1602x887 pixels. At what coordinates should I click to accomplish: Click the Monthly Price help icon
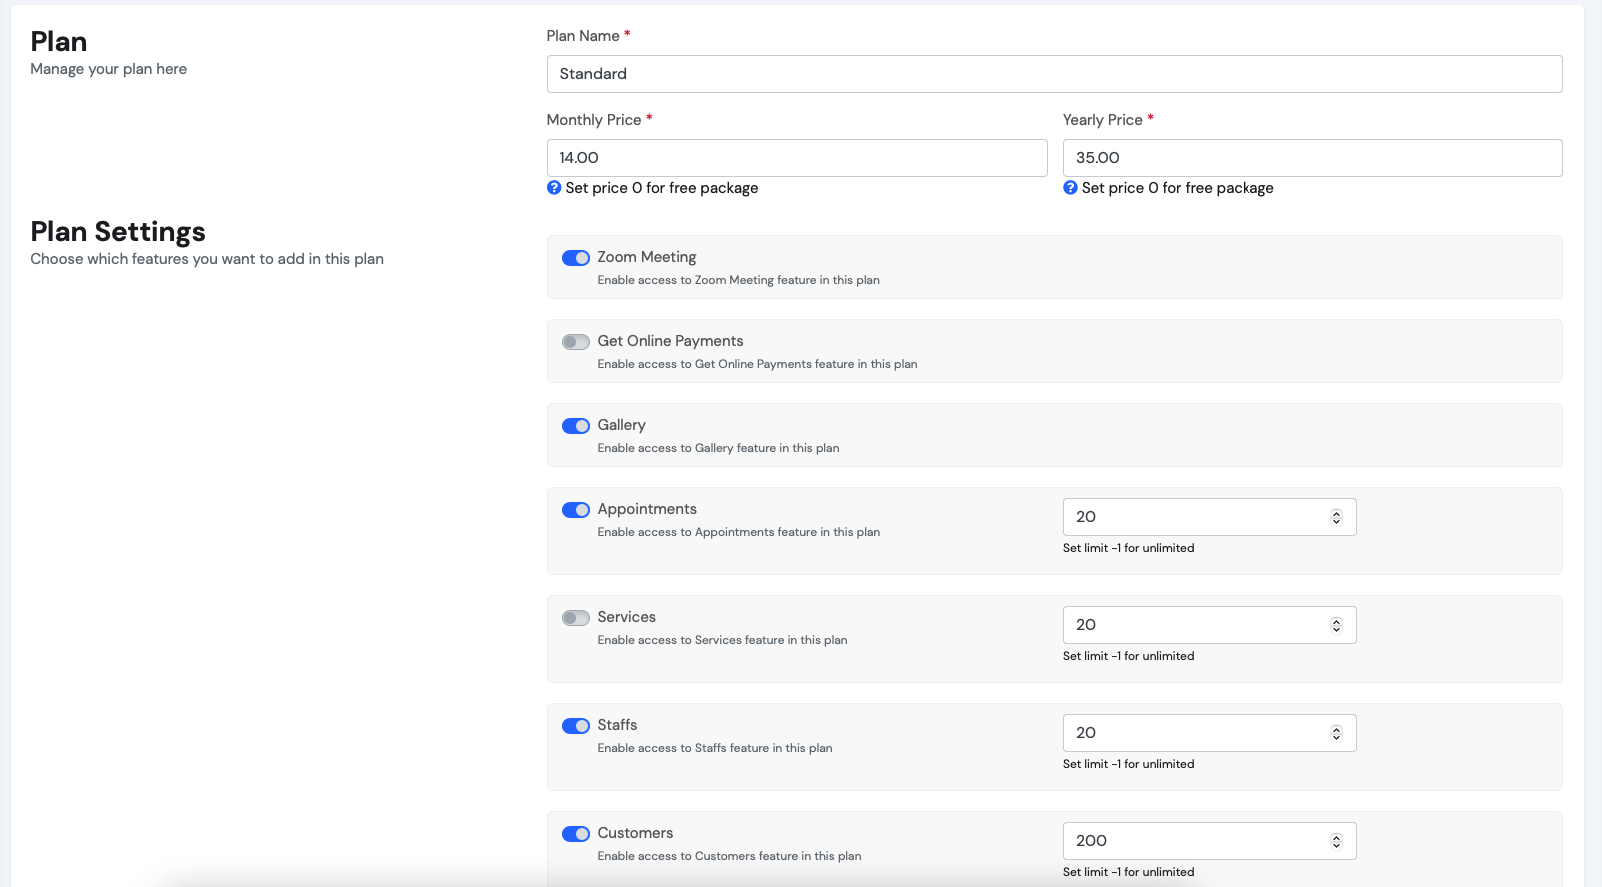[554, 188]
